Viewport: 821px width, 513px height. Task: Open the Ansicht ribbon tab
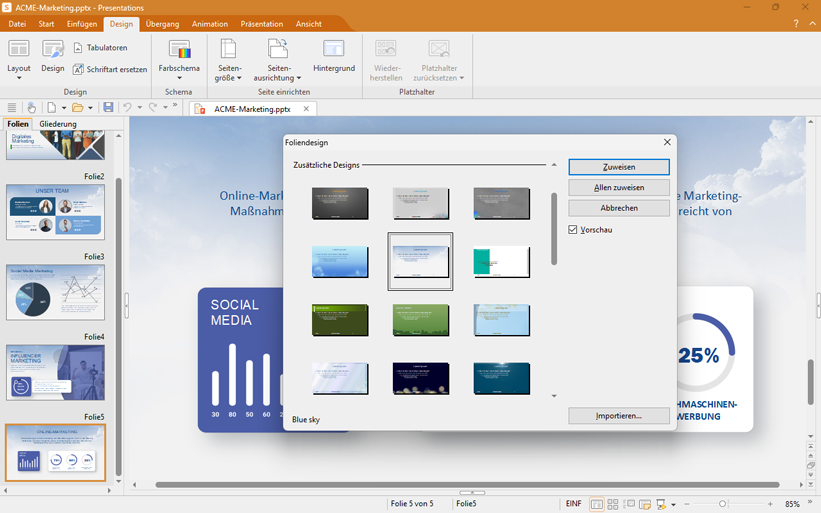tap(308, 24)
